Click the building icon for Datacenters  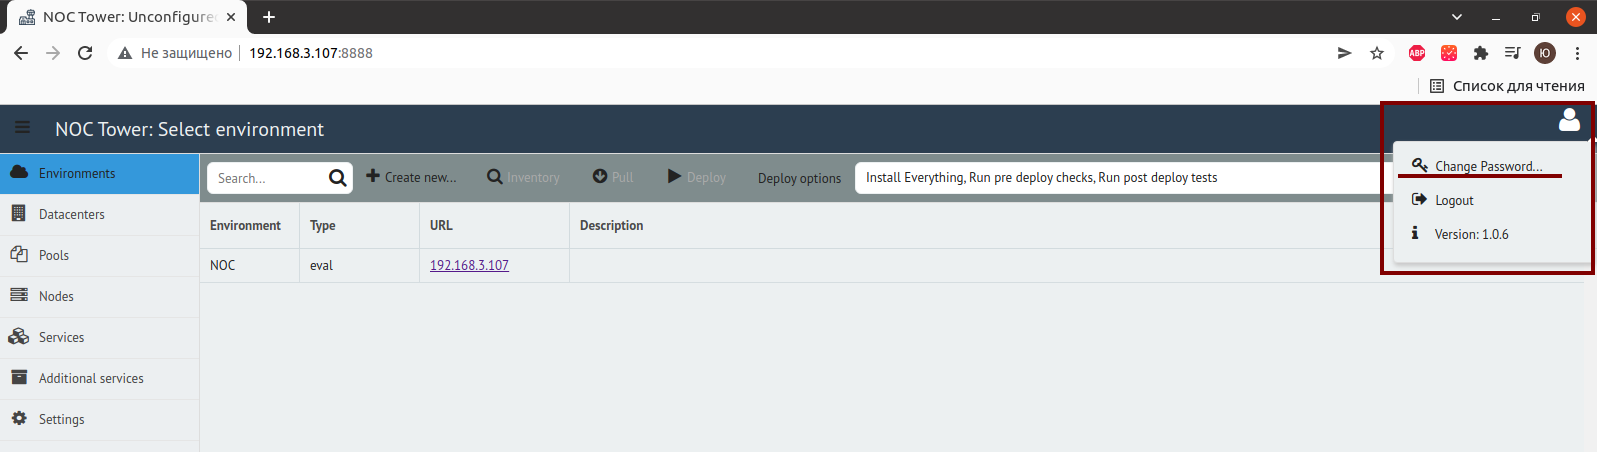coord(18,213)
